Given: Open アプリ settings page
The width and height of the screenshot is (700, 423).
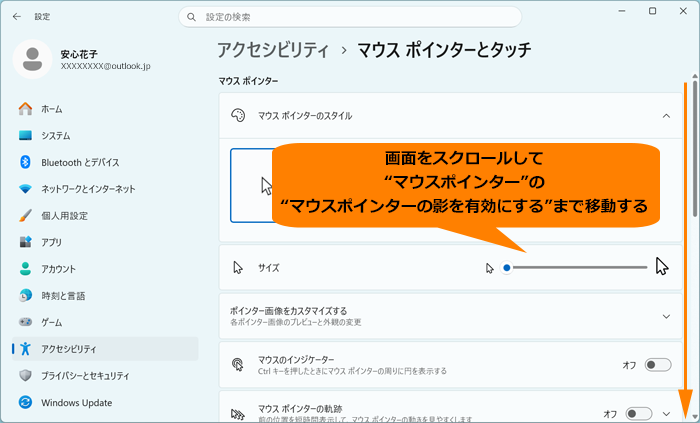Looking at the screenshot, I should tap(105, 242).
